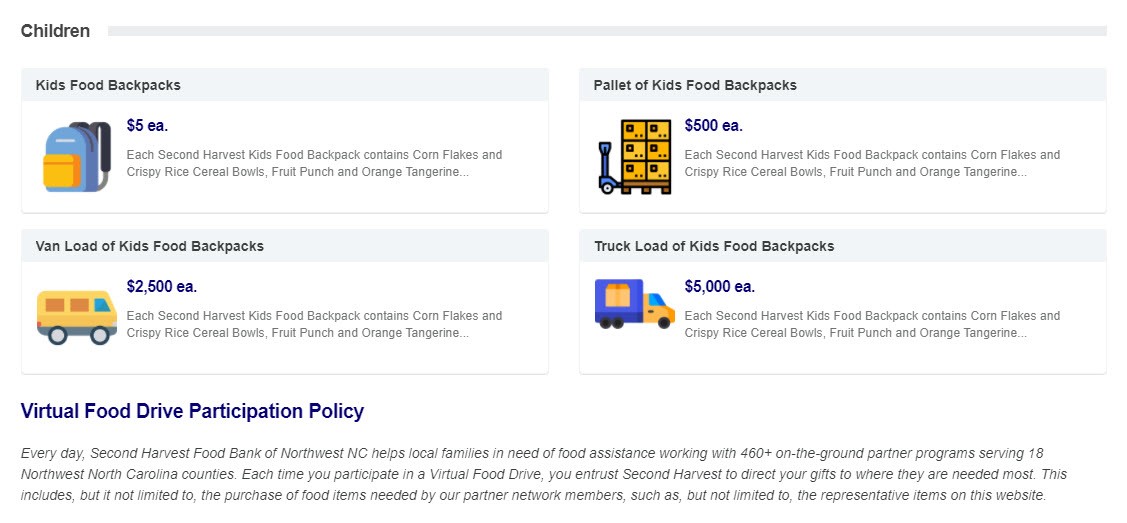Select the $5,000 ea. price label
1127x523 pixels.
point(719,287)
